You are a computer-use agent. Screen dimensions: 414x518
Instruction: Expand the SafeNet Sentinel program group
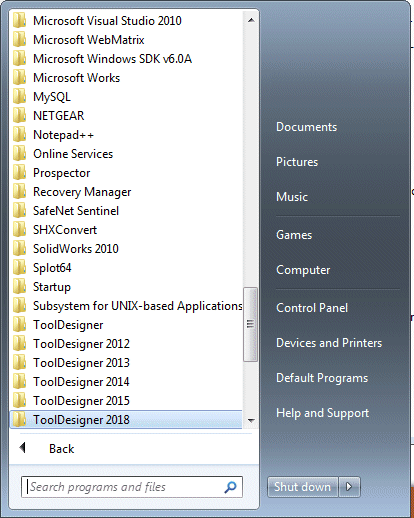pyautogui.click(x=126, y=211)
